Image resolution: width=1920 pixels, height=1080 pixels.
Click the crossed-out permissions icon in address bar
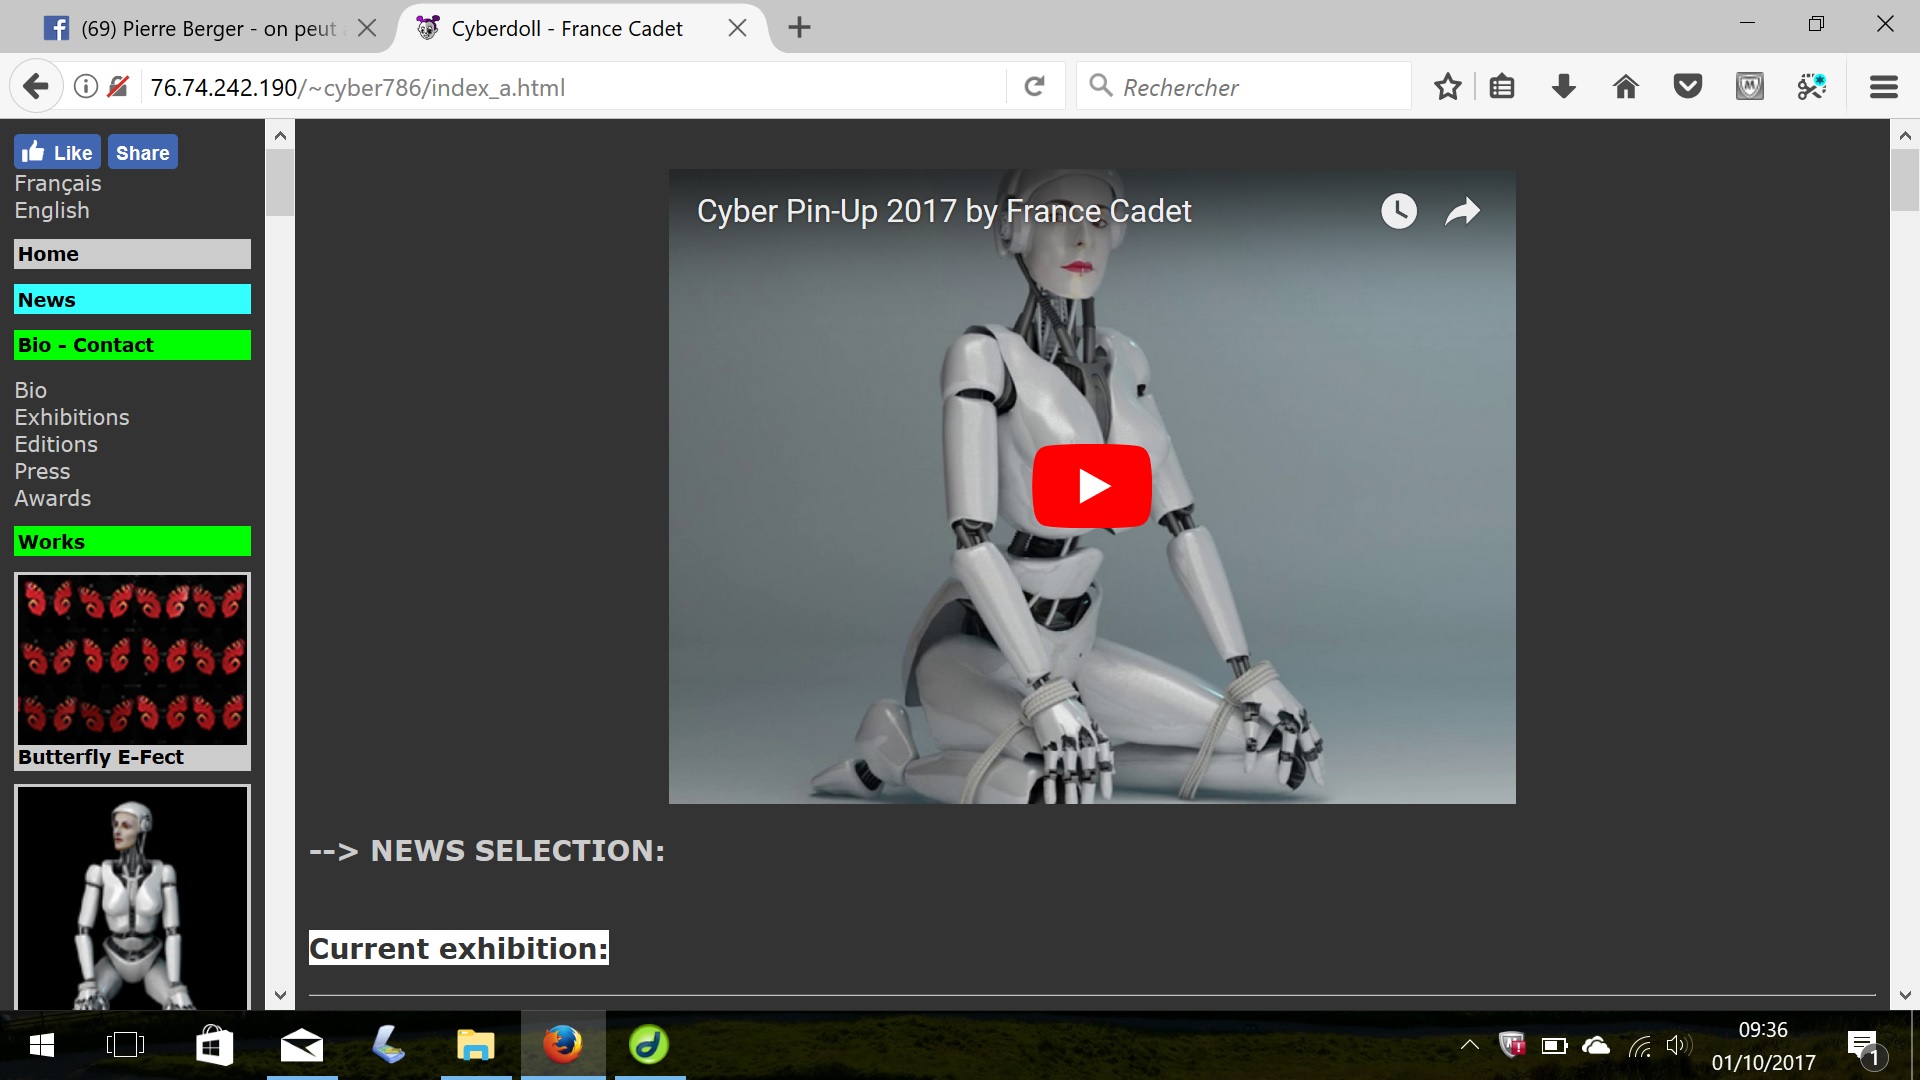click(x=118, y=87)
